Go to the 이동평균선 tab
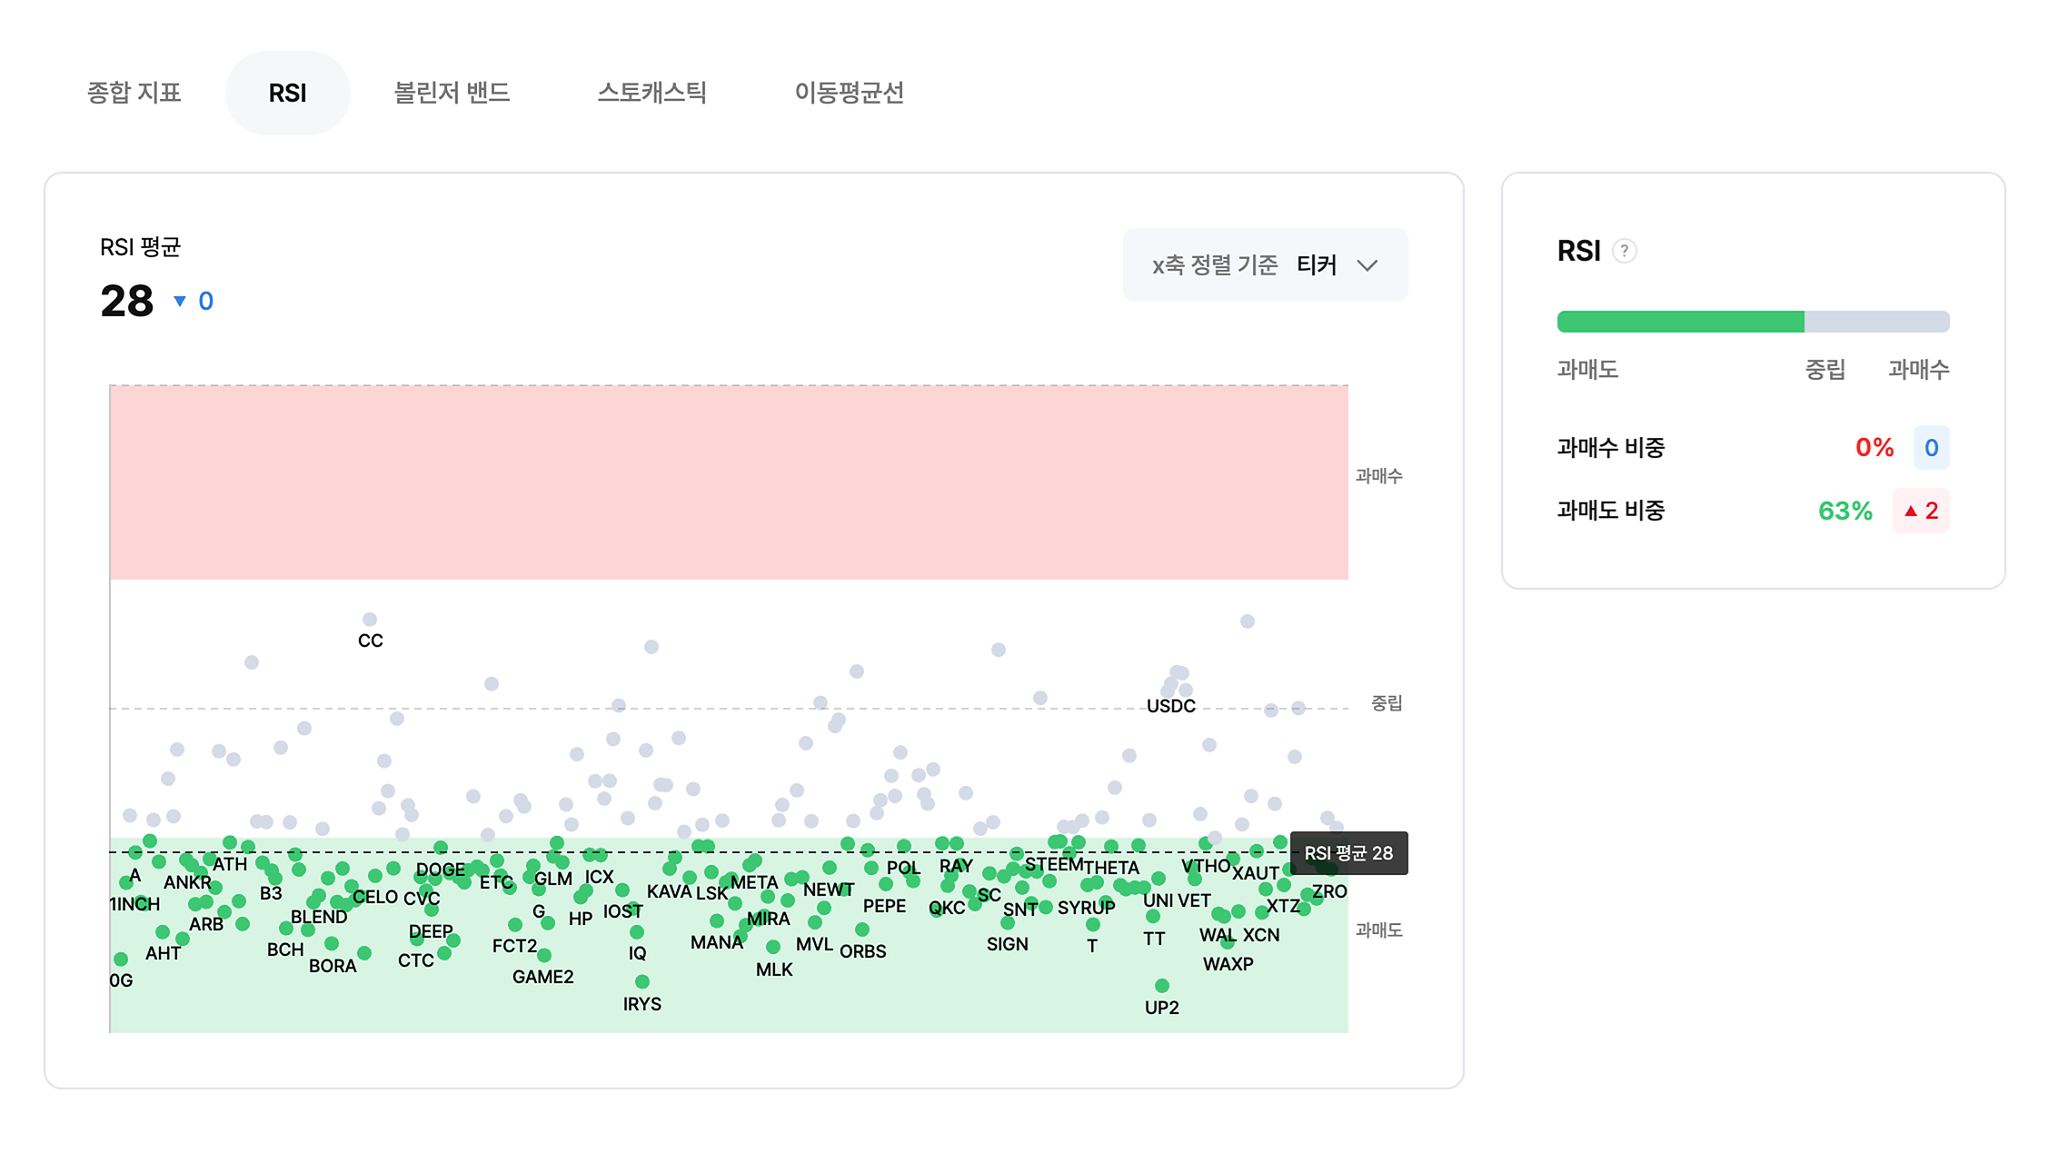Screen dimensions: 2048x1152 (x=849, y=93)
